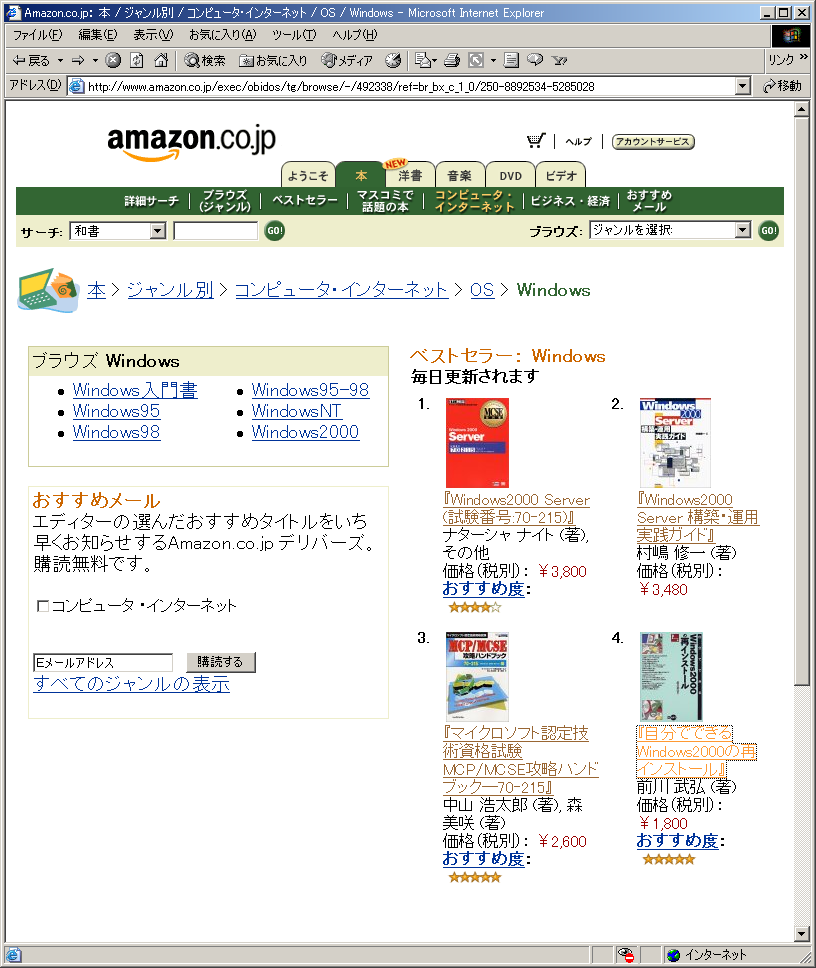The height and width of the screenshot is (968, 816).
Task: Open the Windows2000 category link
Action: pyautogui.click(x=306, y=432)
